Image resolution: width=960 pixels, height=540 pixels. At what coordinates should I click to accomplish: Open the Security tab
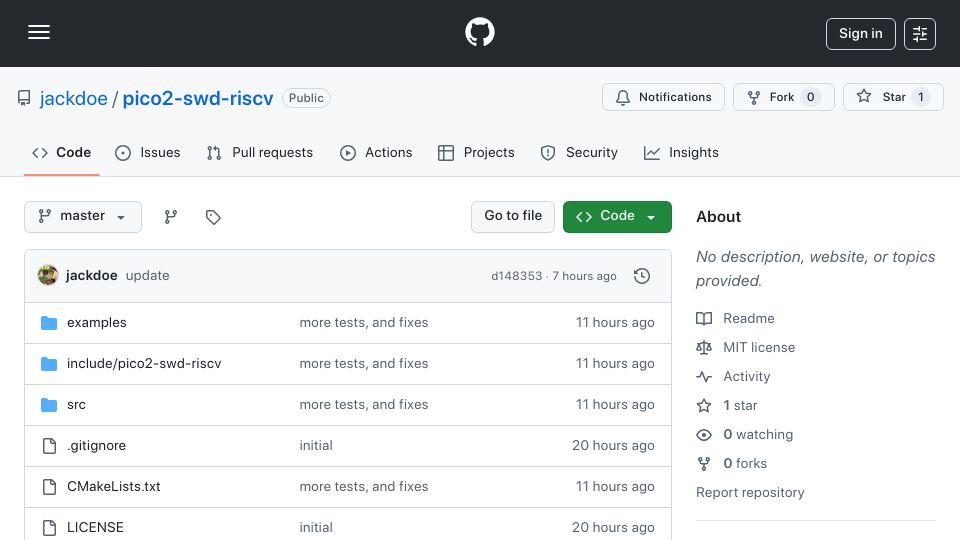click(x=579, y=152)
